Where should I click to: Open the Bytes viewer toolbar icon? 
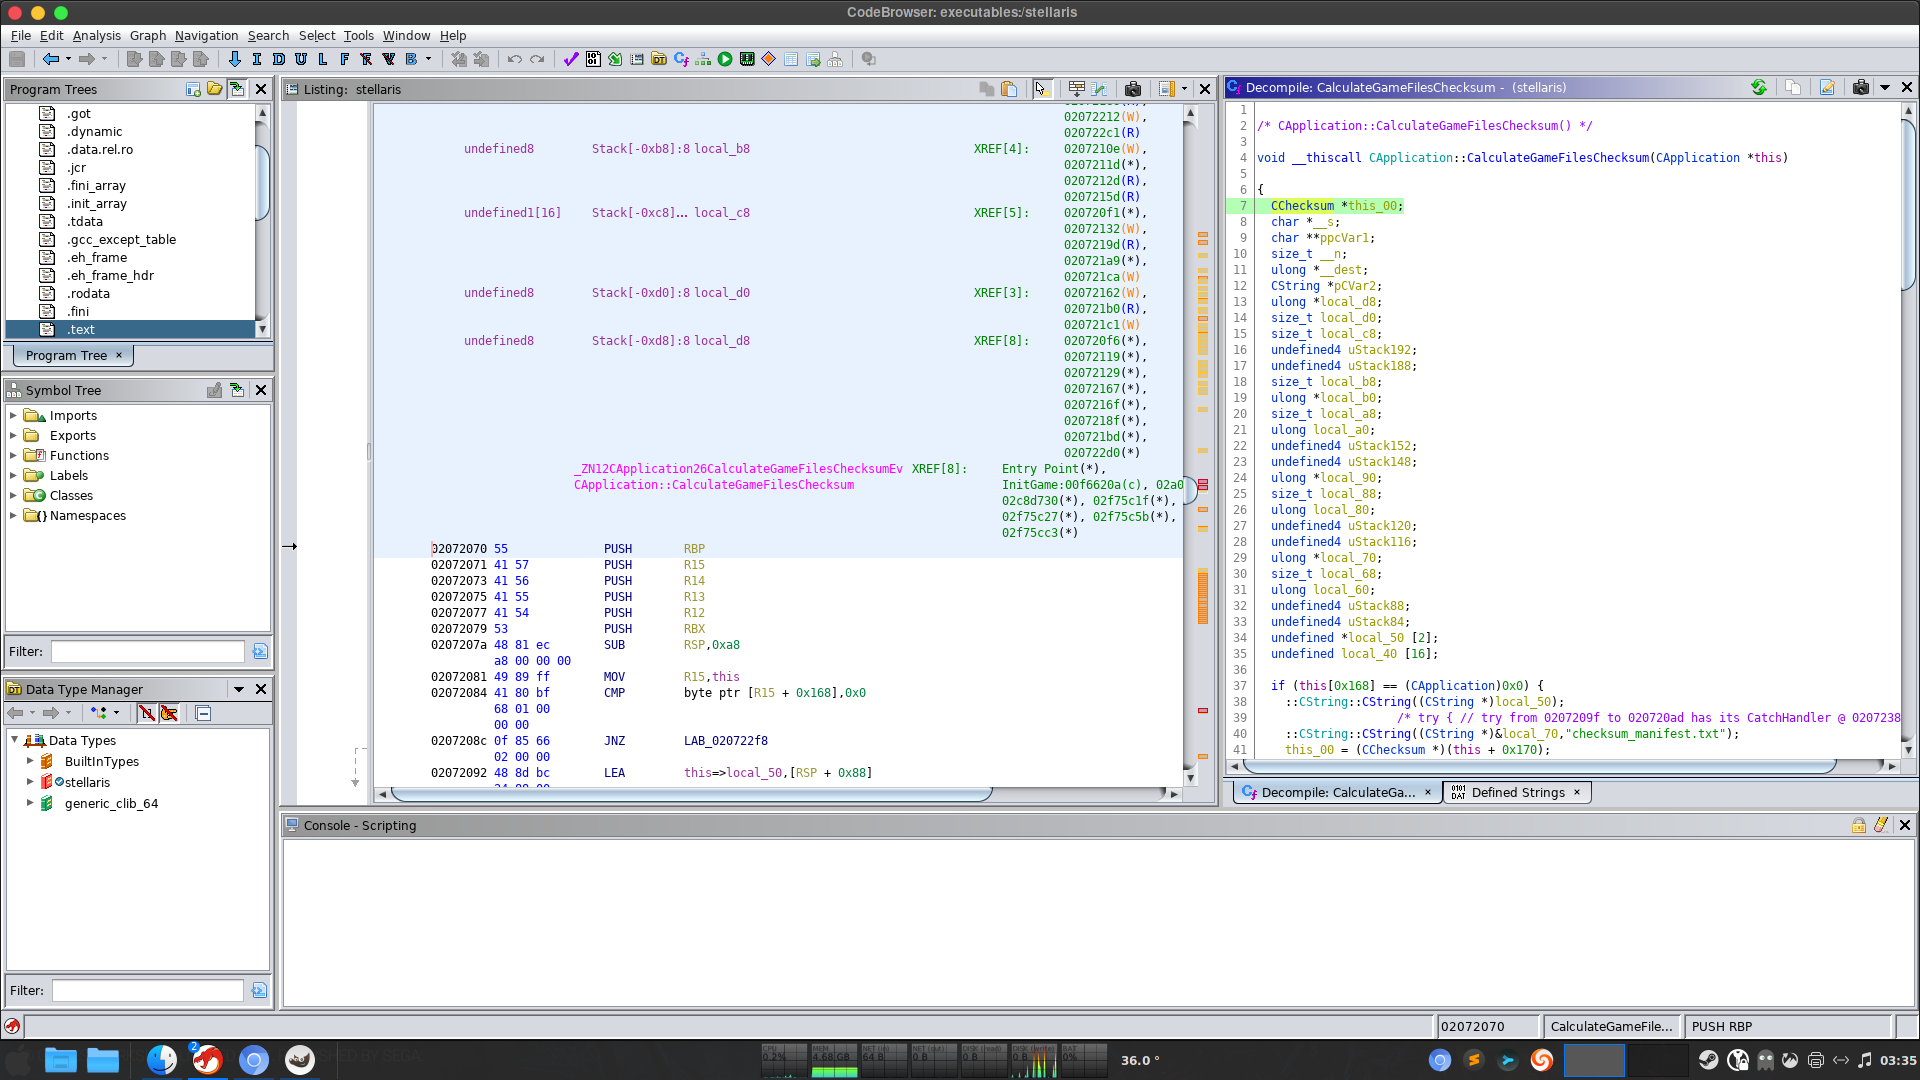(x=592, y=59)
